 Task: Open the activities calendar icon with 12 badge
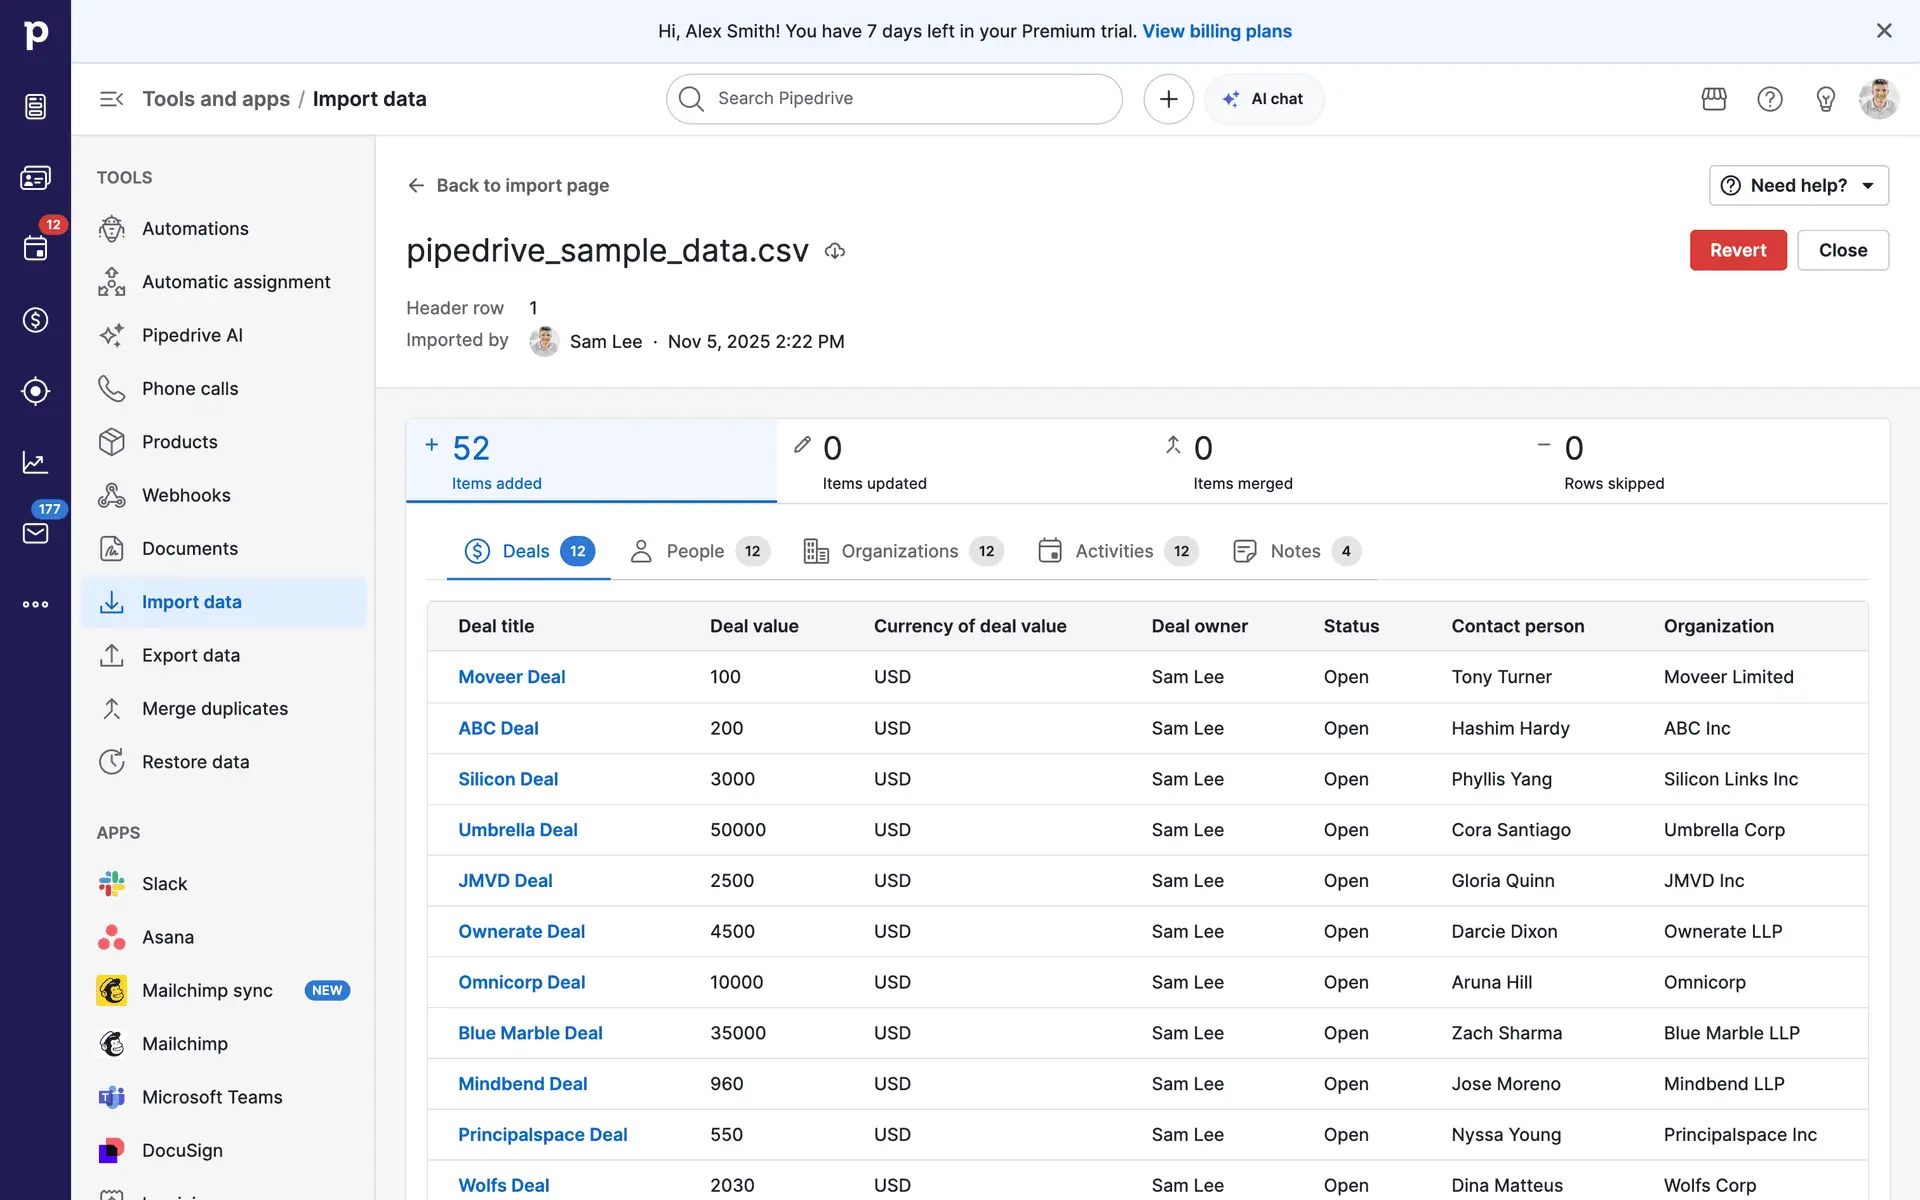[35, 248]
